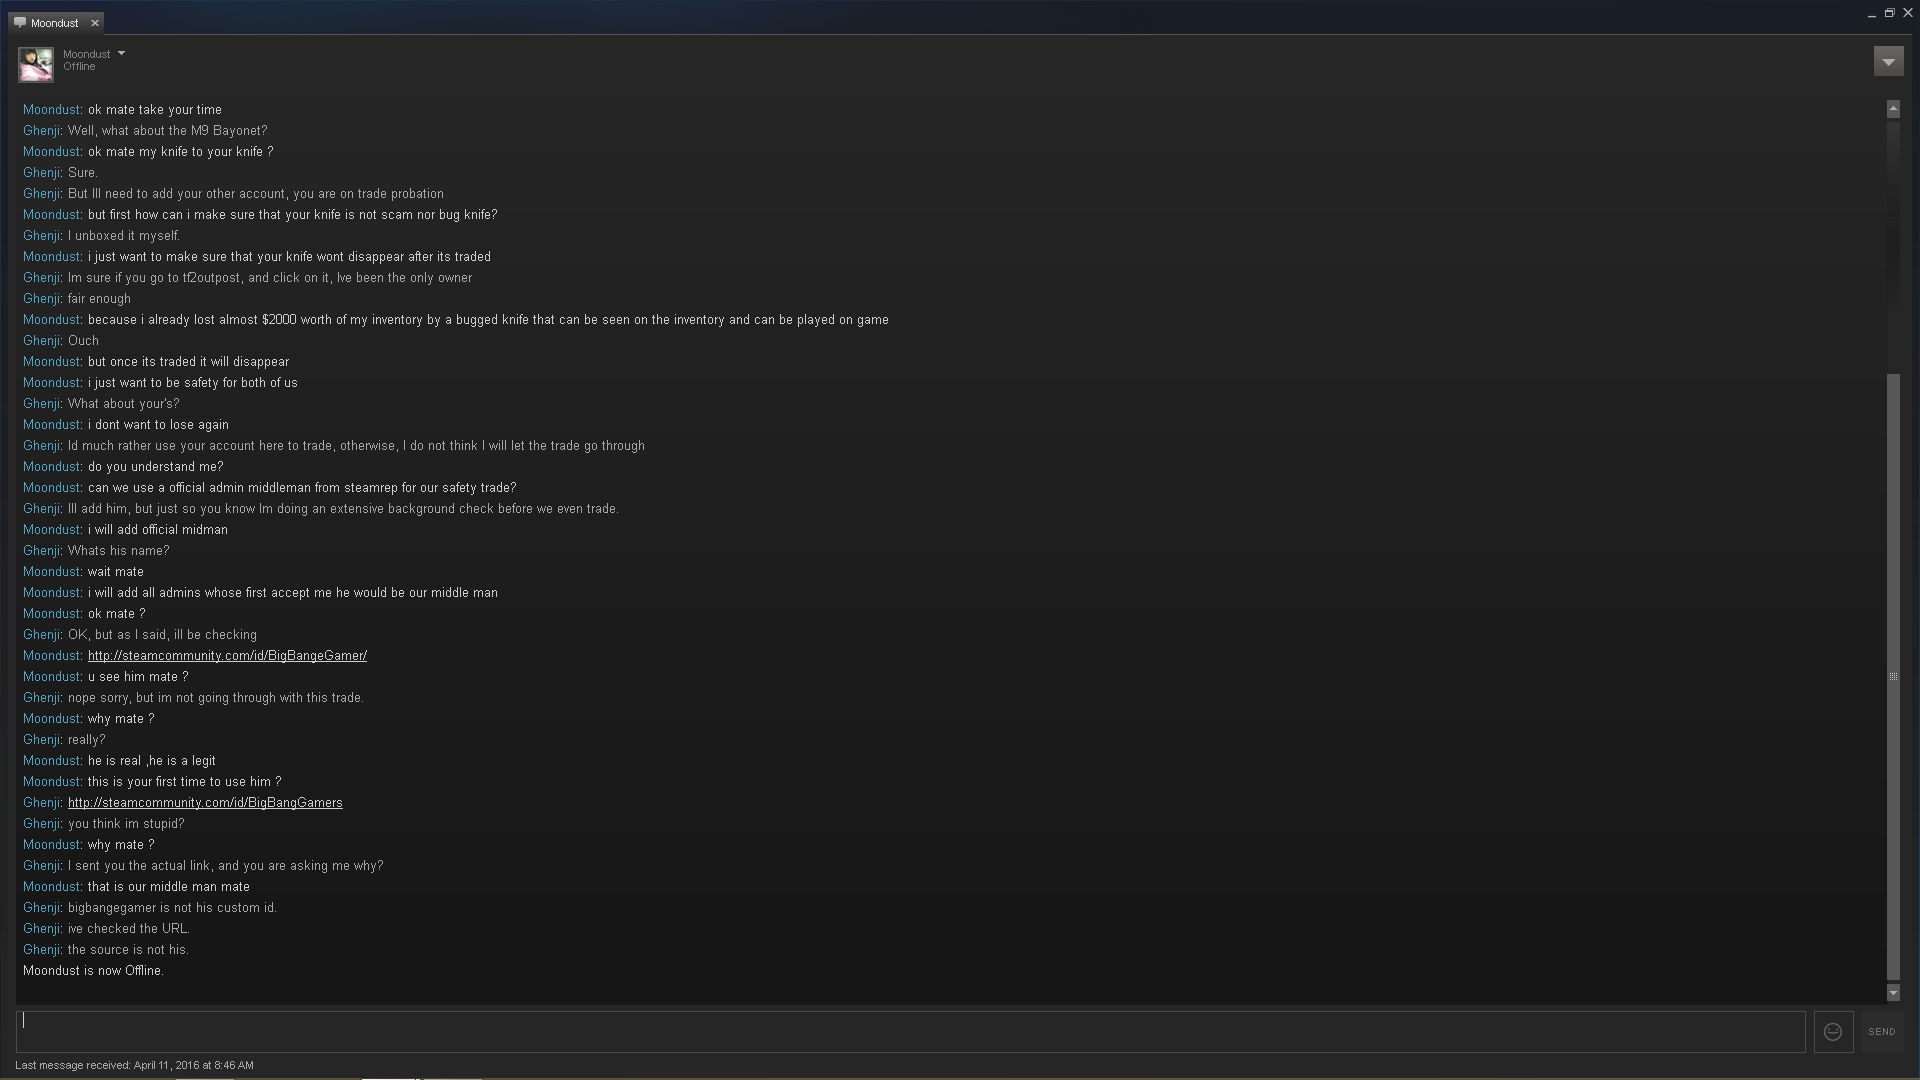Click the scrollbar up arrow

click(x=1893, y=108)
